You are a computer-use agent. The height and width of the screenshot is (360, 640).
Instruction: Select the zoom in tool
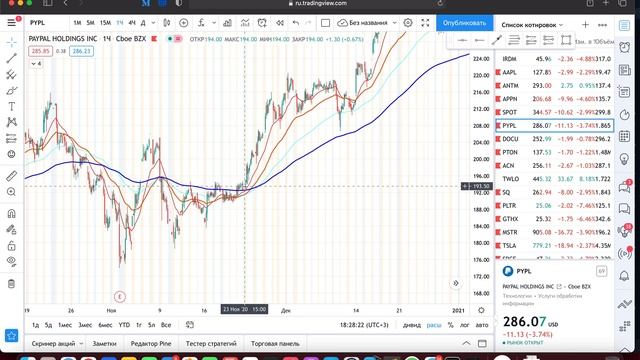[11, 192]
